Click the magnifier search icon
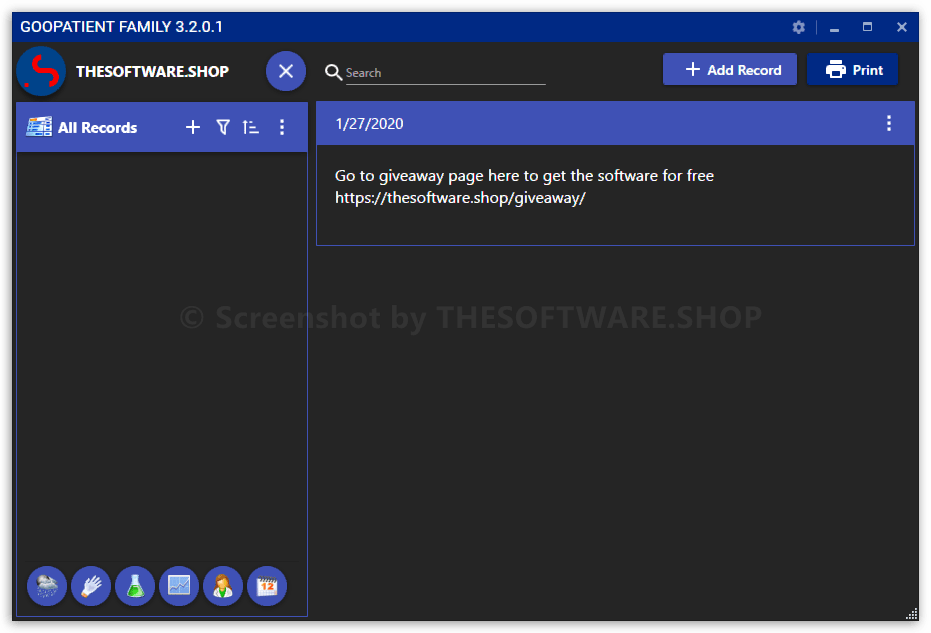The width and height of the screenshot is (931, 633). [x=333, y=72]
